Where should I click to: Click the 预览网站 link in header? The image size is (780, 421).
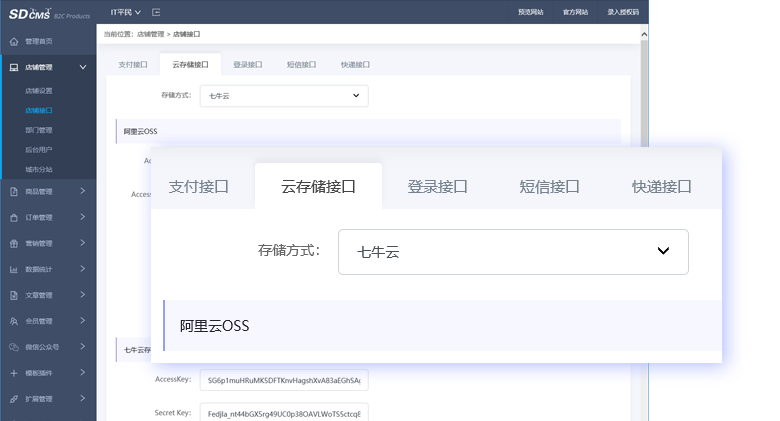coord(531,11)
